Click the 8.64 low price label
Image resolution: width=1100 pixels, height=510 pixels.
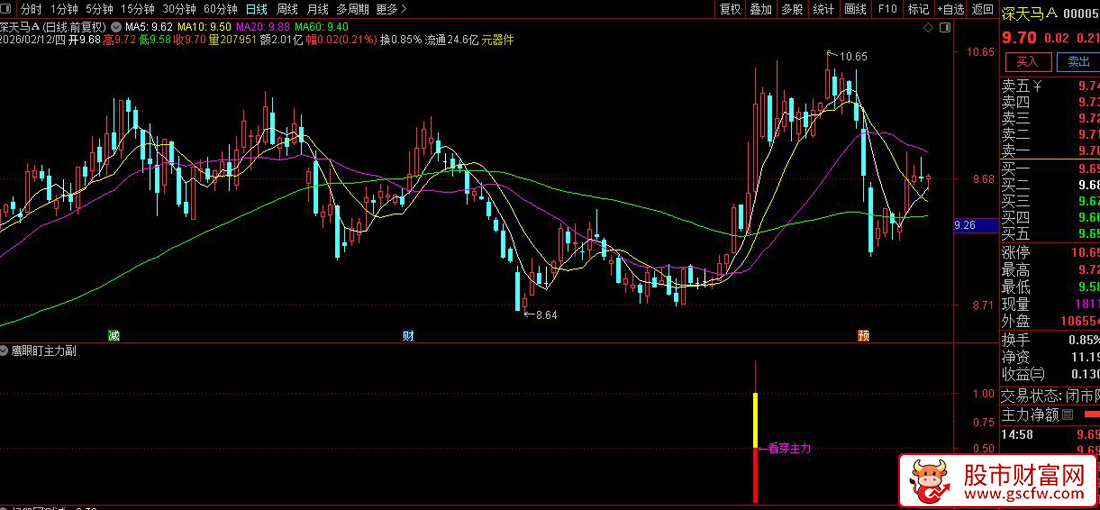(x=546, y=315)
